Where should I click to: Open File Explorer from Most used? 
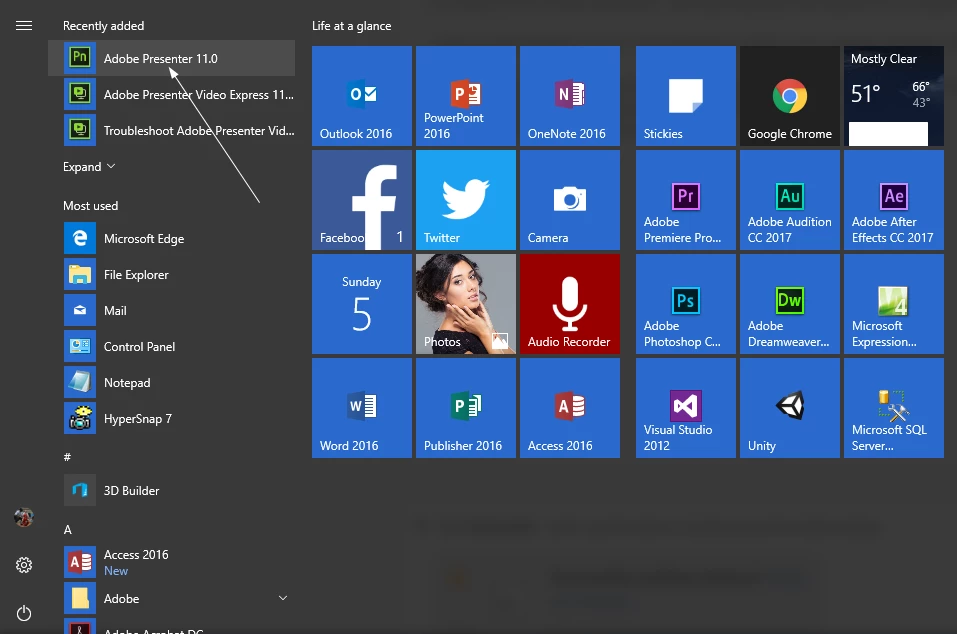click(171, 275)
